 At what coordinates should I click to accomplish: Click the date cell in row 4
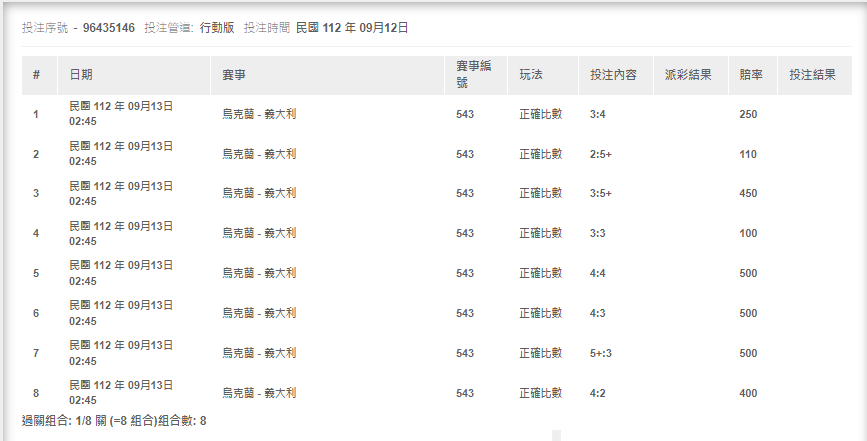(121, 233)
